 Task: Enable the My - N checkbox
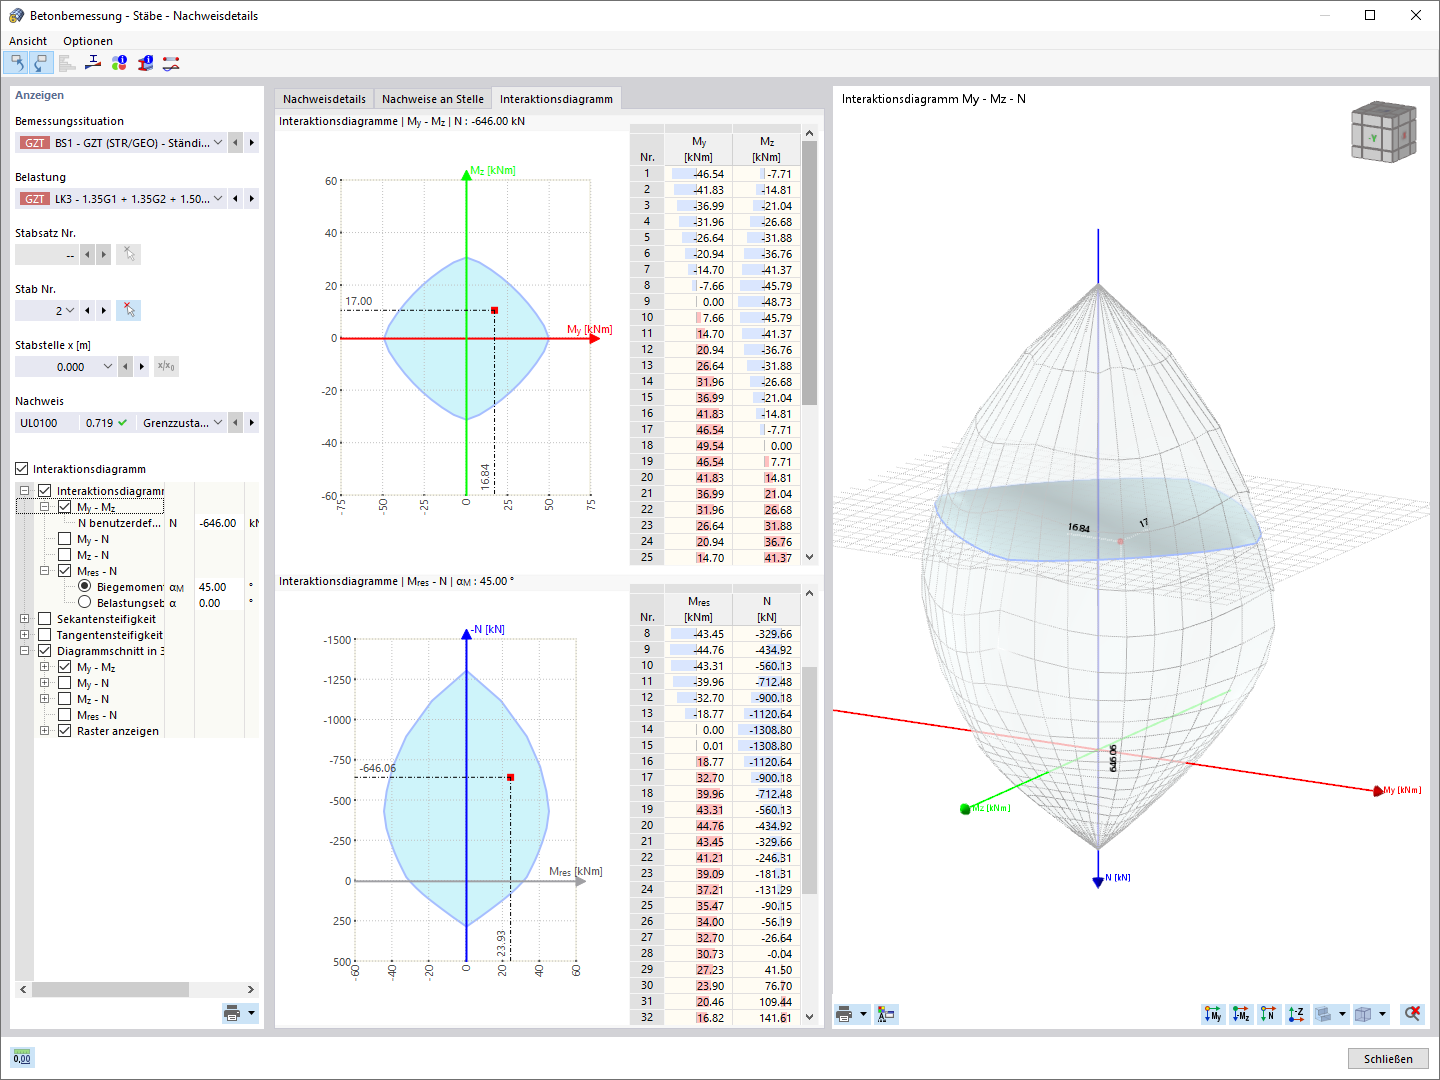click(65, 538)
